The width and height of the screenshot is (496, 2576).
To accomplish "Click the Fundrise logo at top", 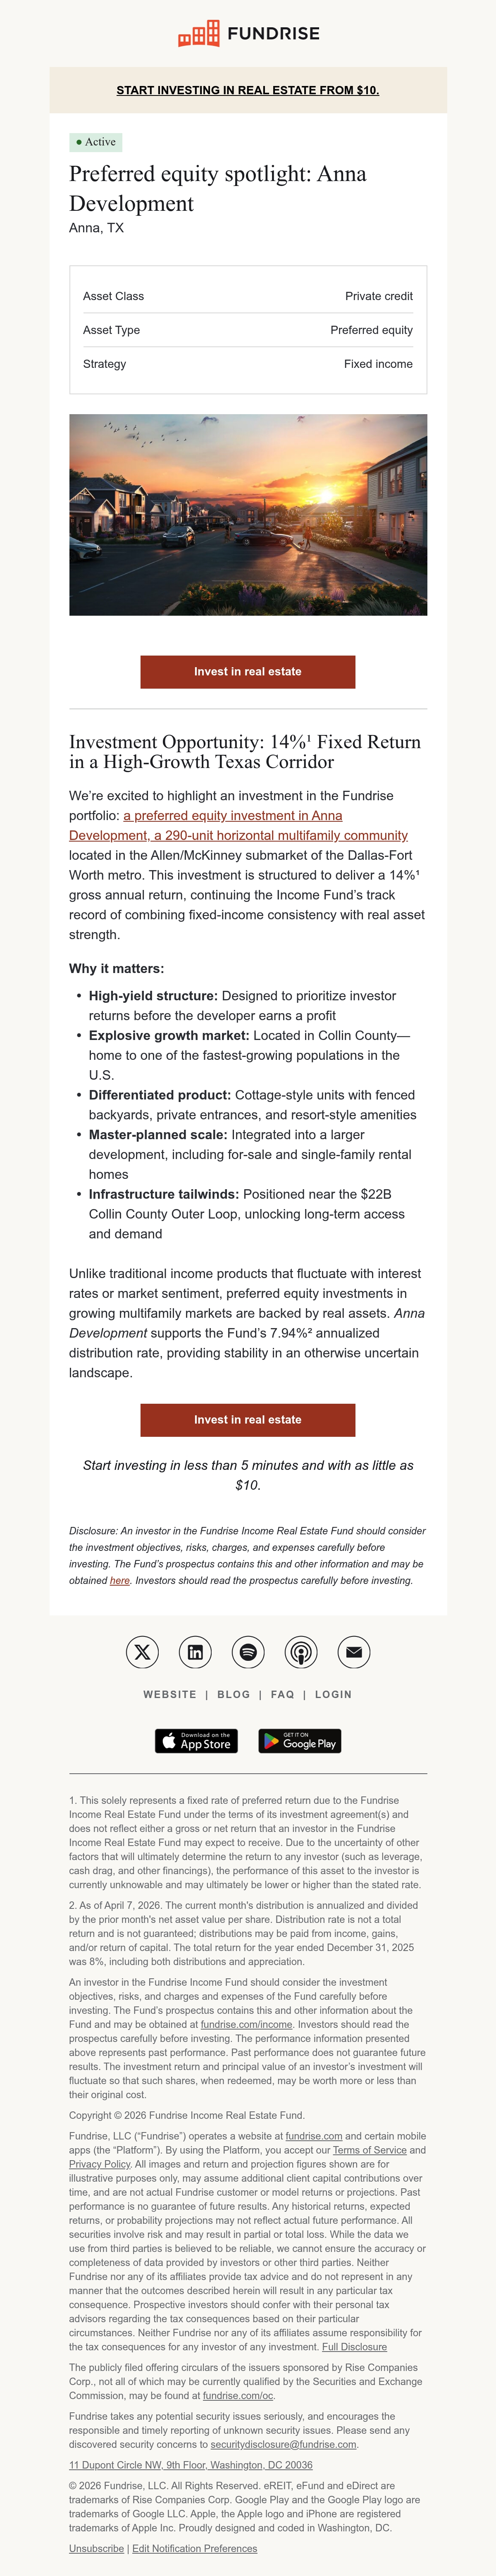I will 248,33.
